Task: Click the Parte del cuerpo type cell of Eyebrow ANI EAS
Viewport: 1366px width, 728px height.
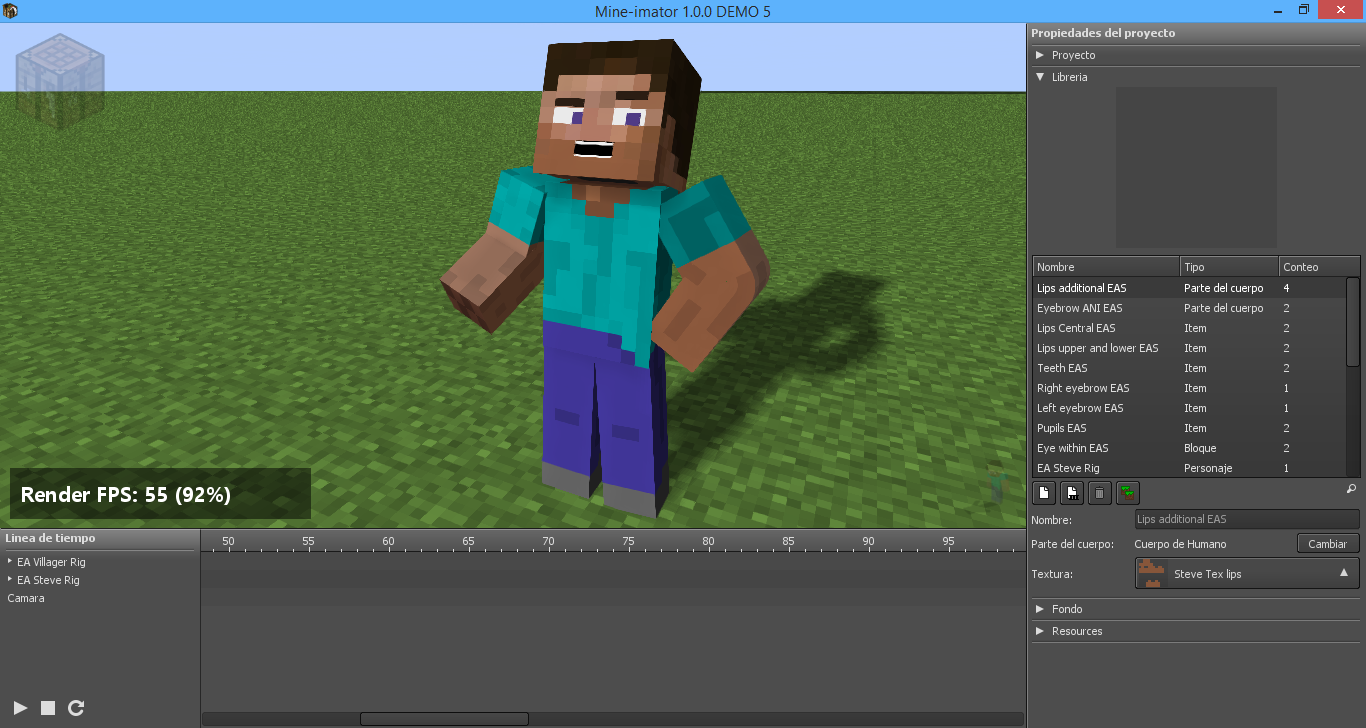Action: point(1223,308)
